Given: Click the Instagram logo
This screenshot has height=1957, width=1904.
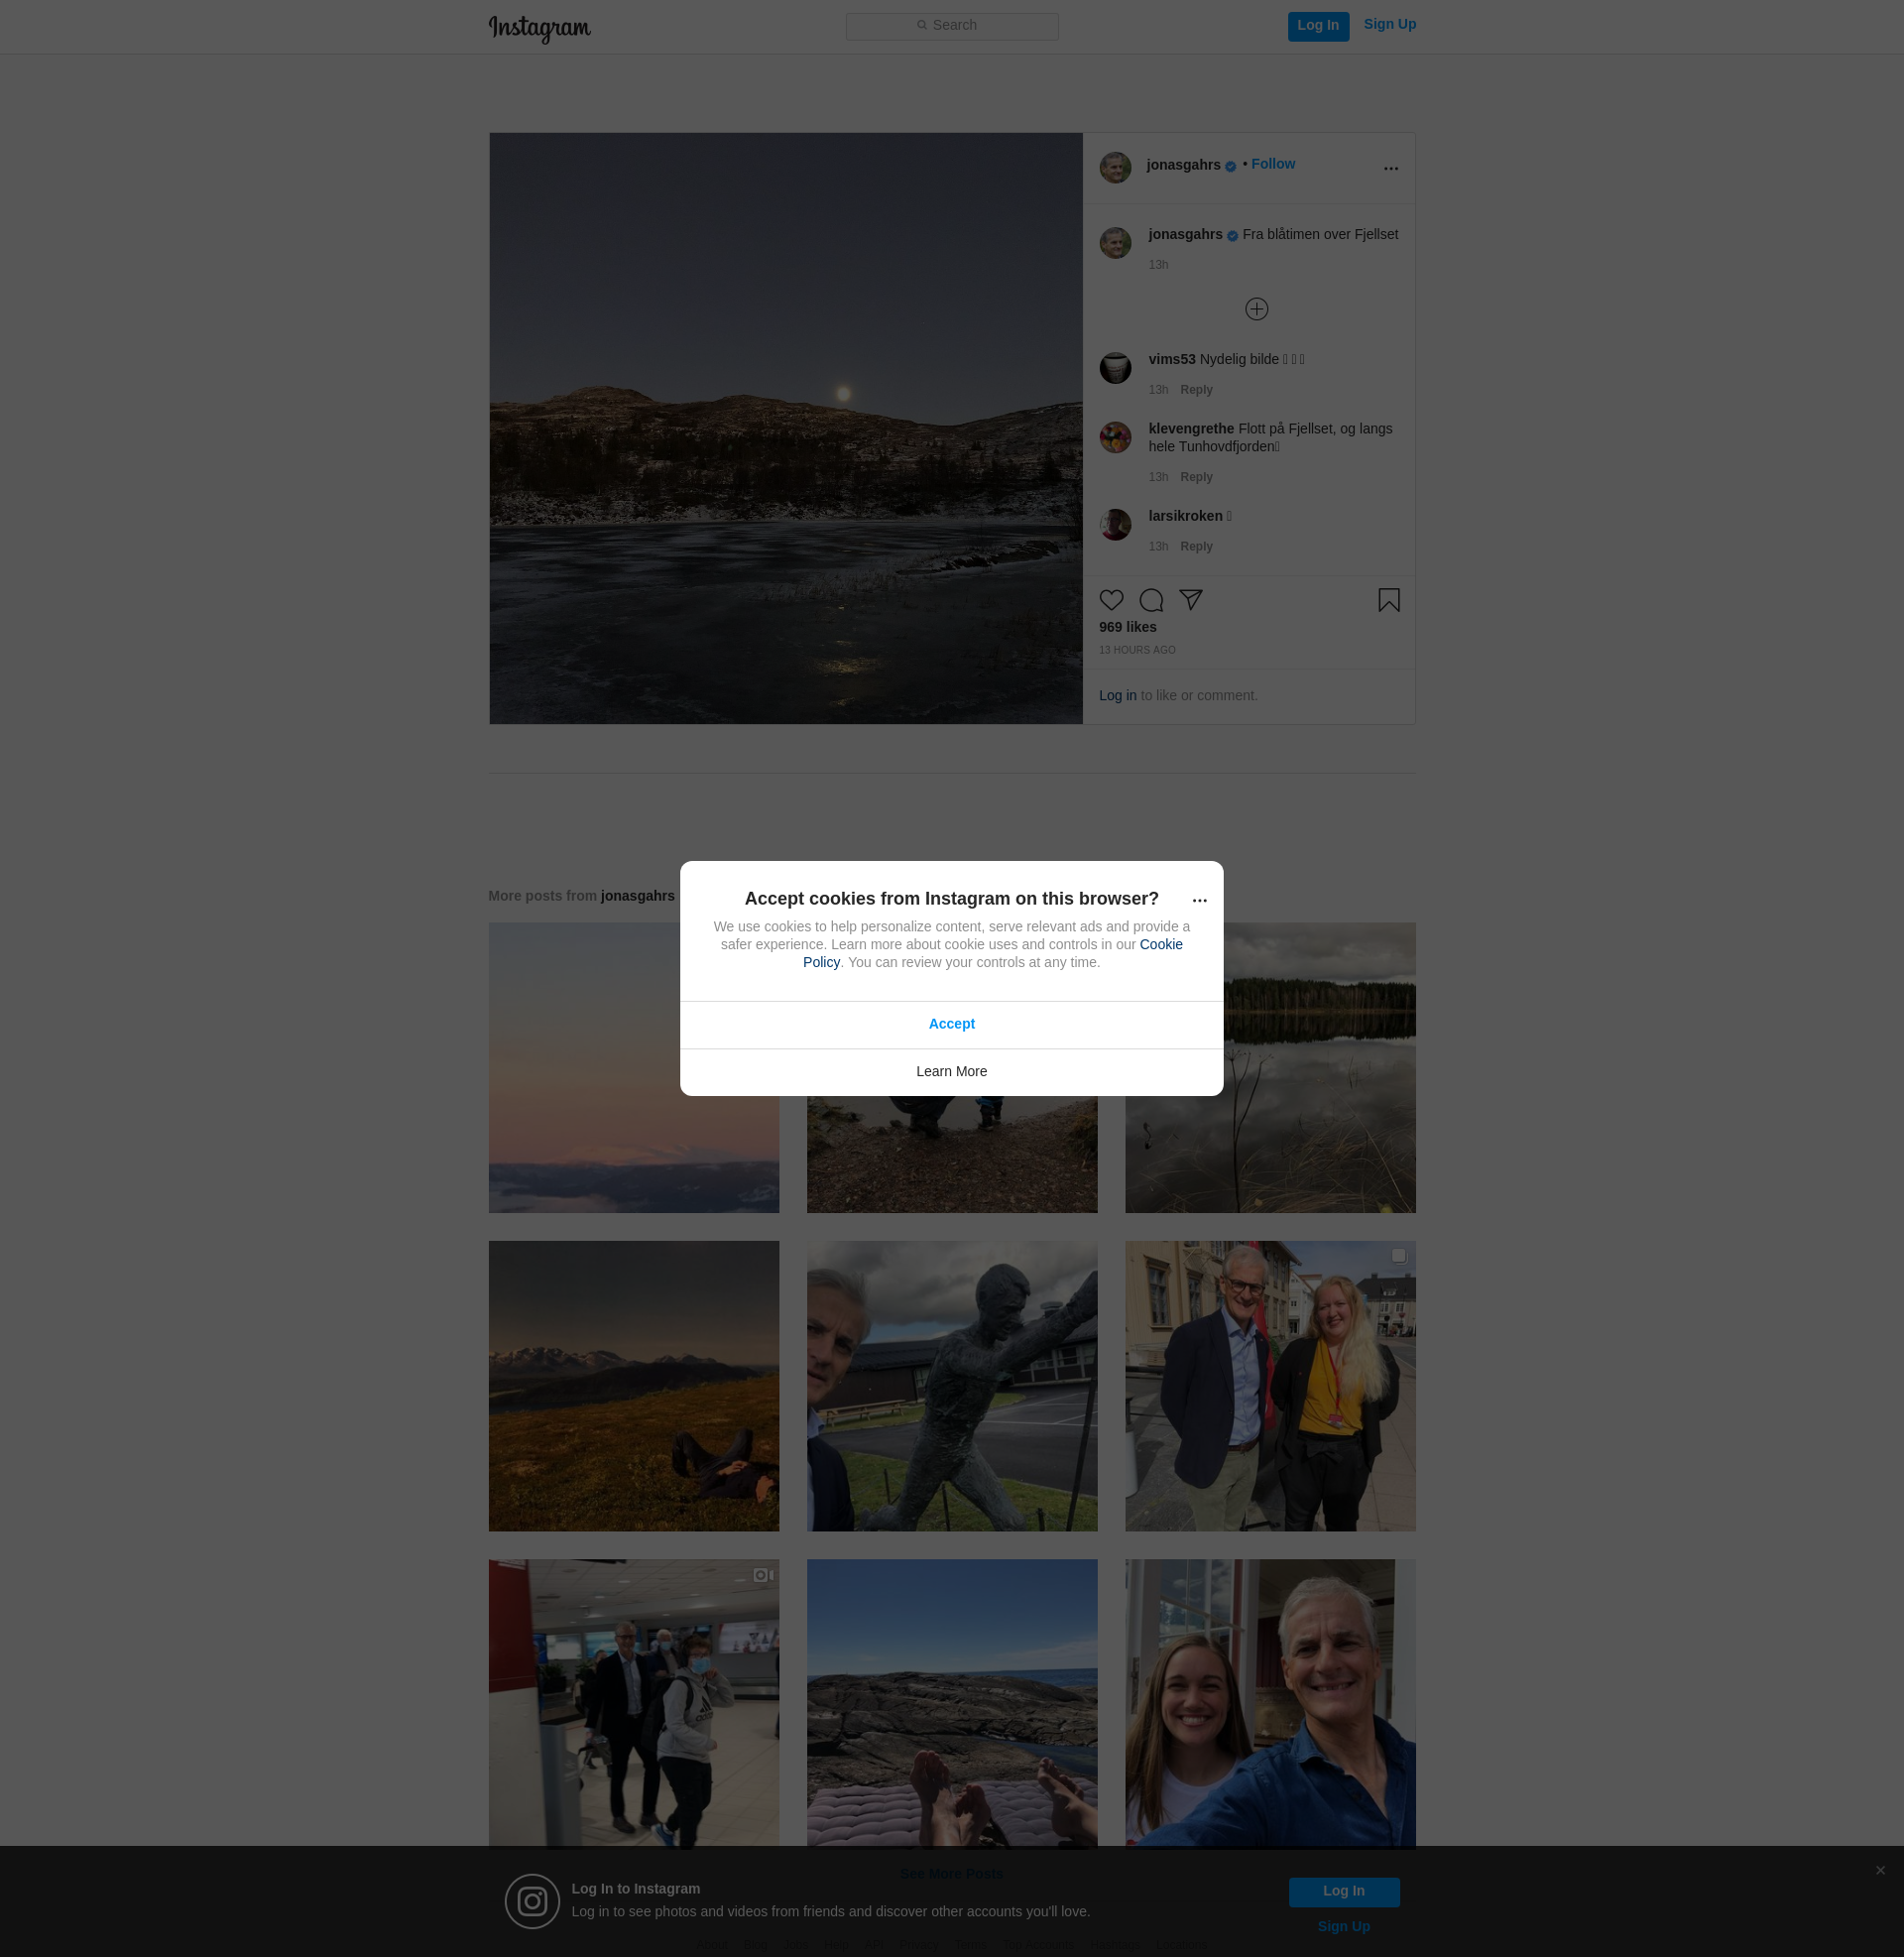Looking at the screenshot, I should tap(539, 27).
